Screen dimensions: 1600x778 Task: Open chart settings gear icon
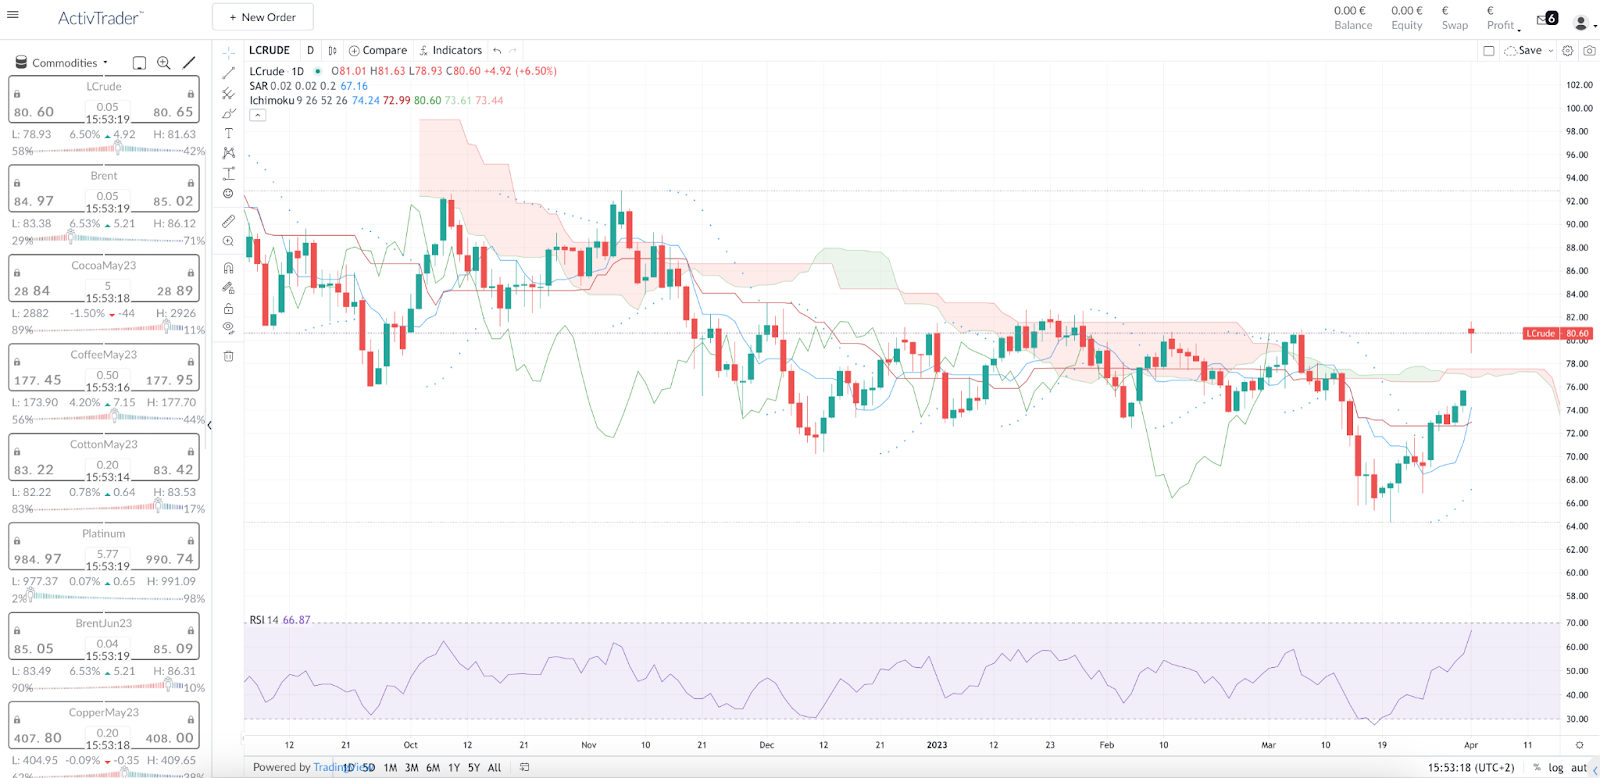click(1568, 50)
